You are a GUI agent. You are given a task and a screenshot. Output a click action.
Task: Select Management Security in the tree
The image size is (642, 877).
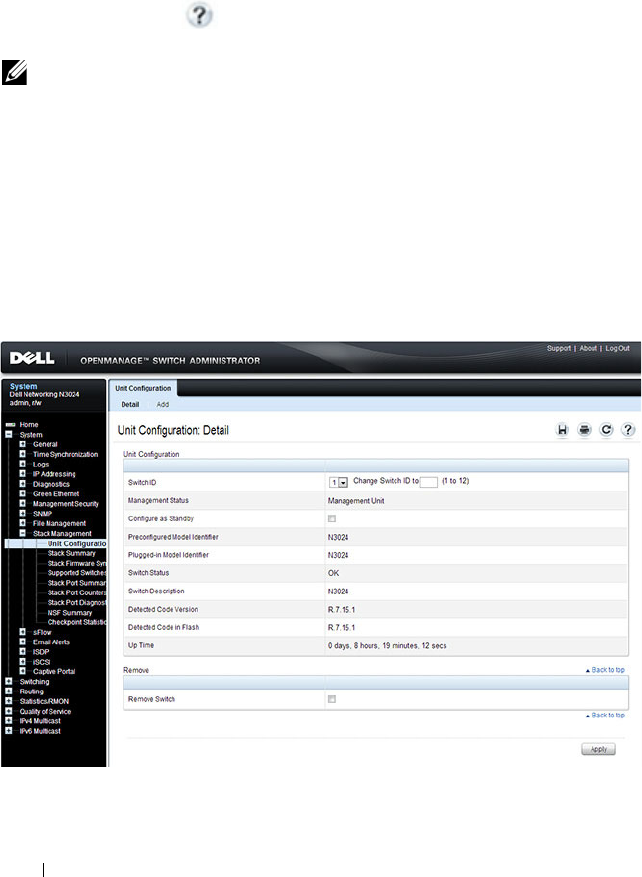(x=65, y=503)
